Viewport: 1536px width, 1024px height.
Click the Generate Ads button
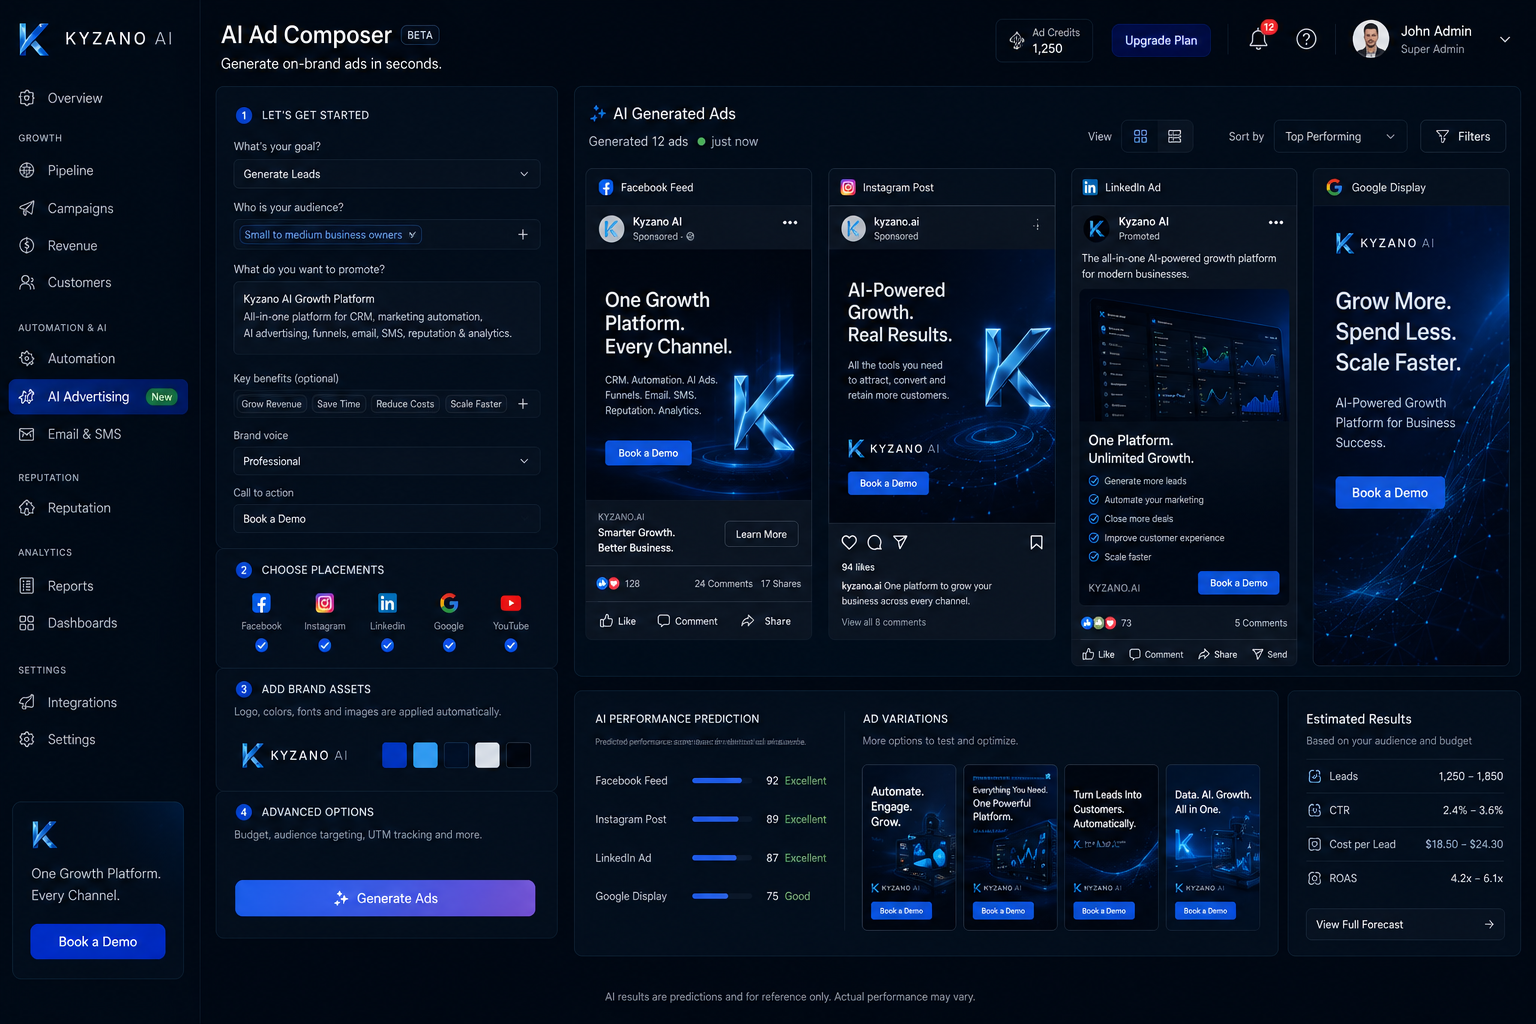[385, 898]
